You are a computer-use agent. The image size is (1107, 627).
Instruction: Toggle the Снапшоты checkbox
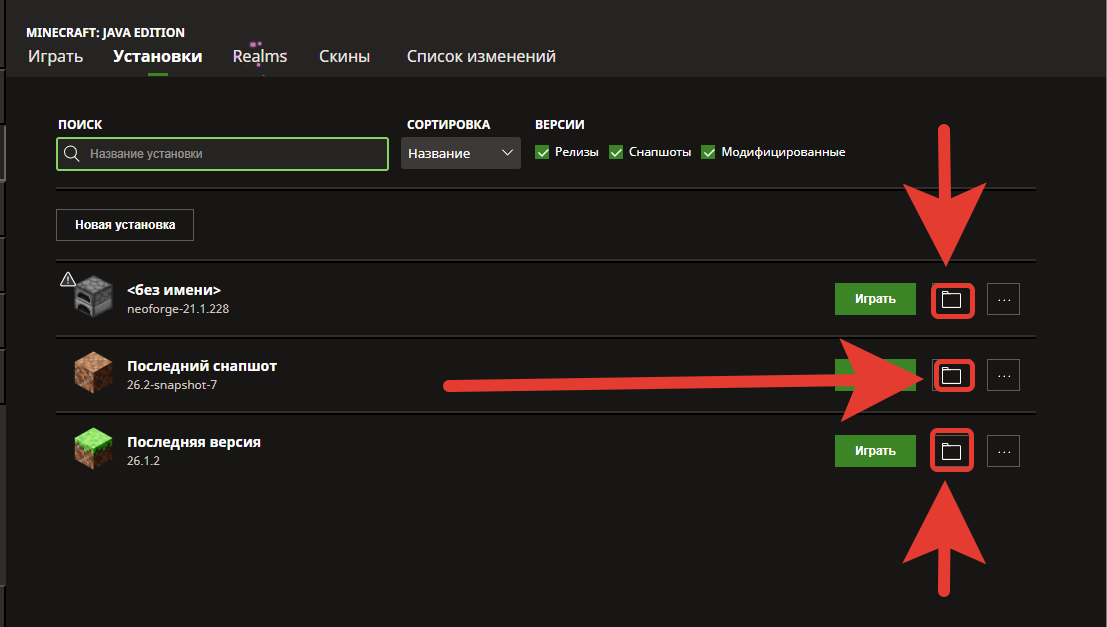pyautogui.click(x=616, y=152)
